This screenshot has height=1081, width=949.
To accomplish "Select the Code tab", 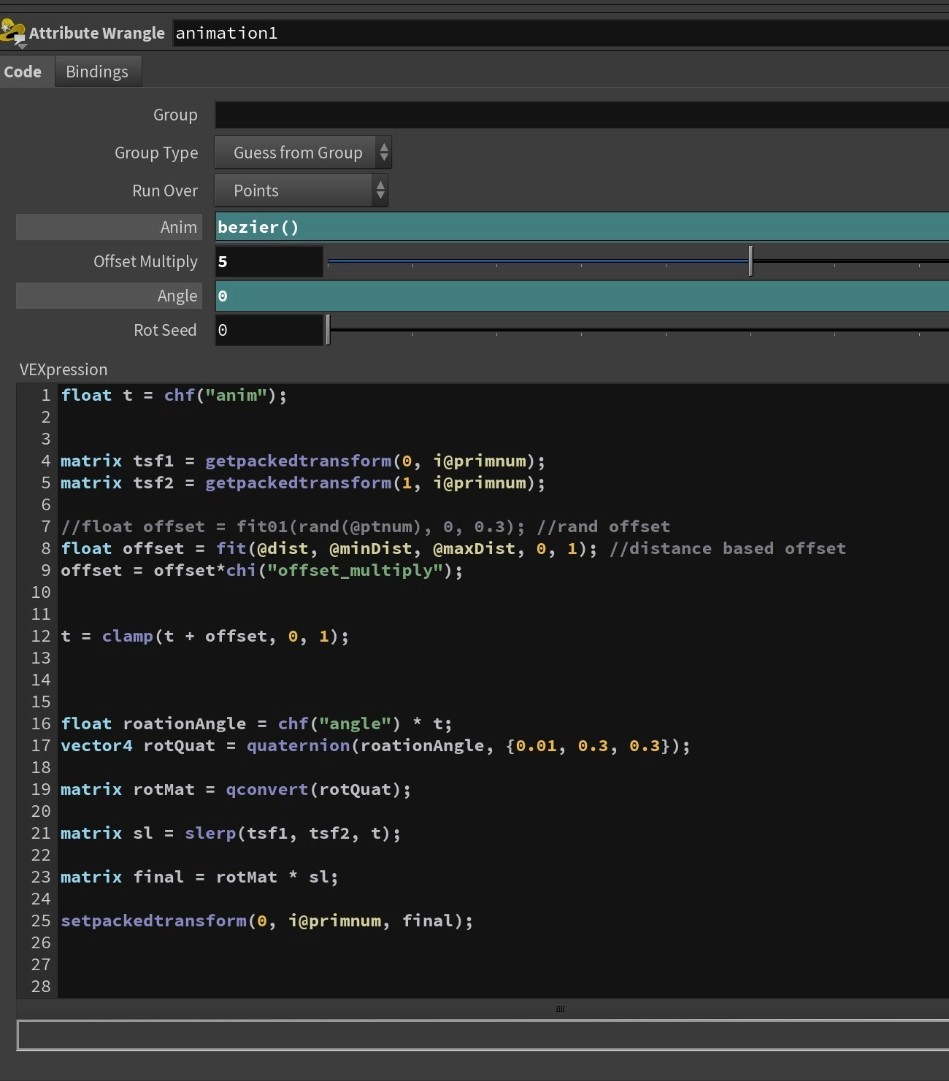I will coord(25,71).
